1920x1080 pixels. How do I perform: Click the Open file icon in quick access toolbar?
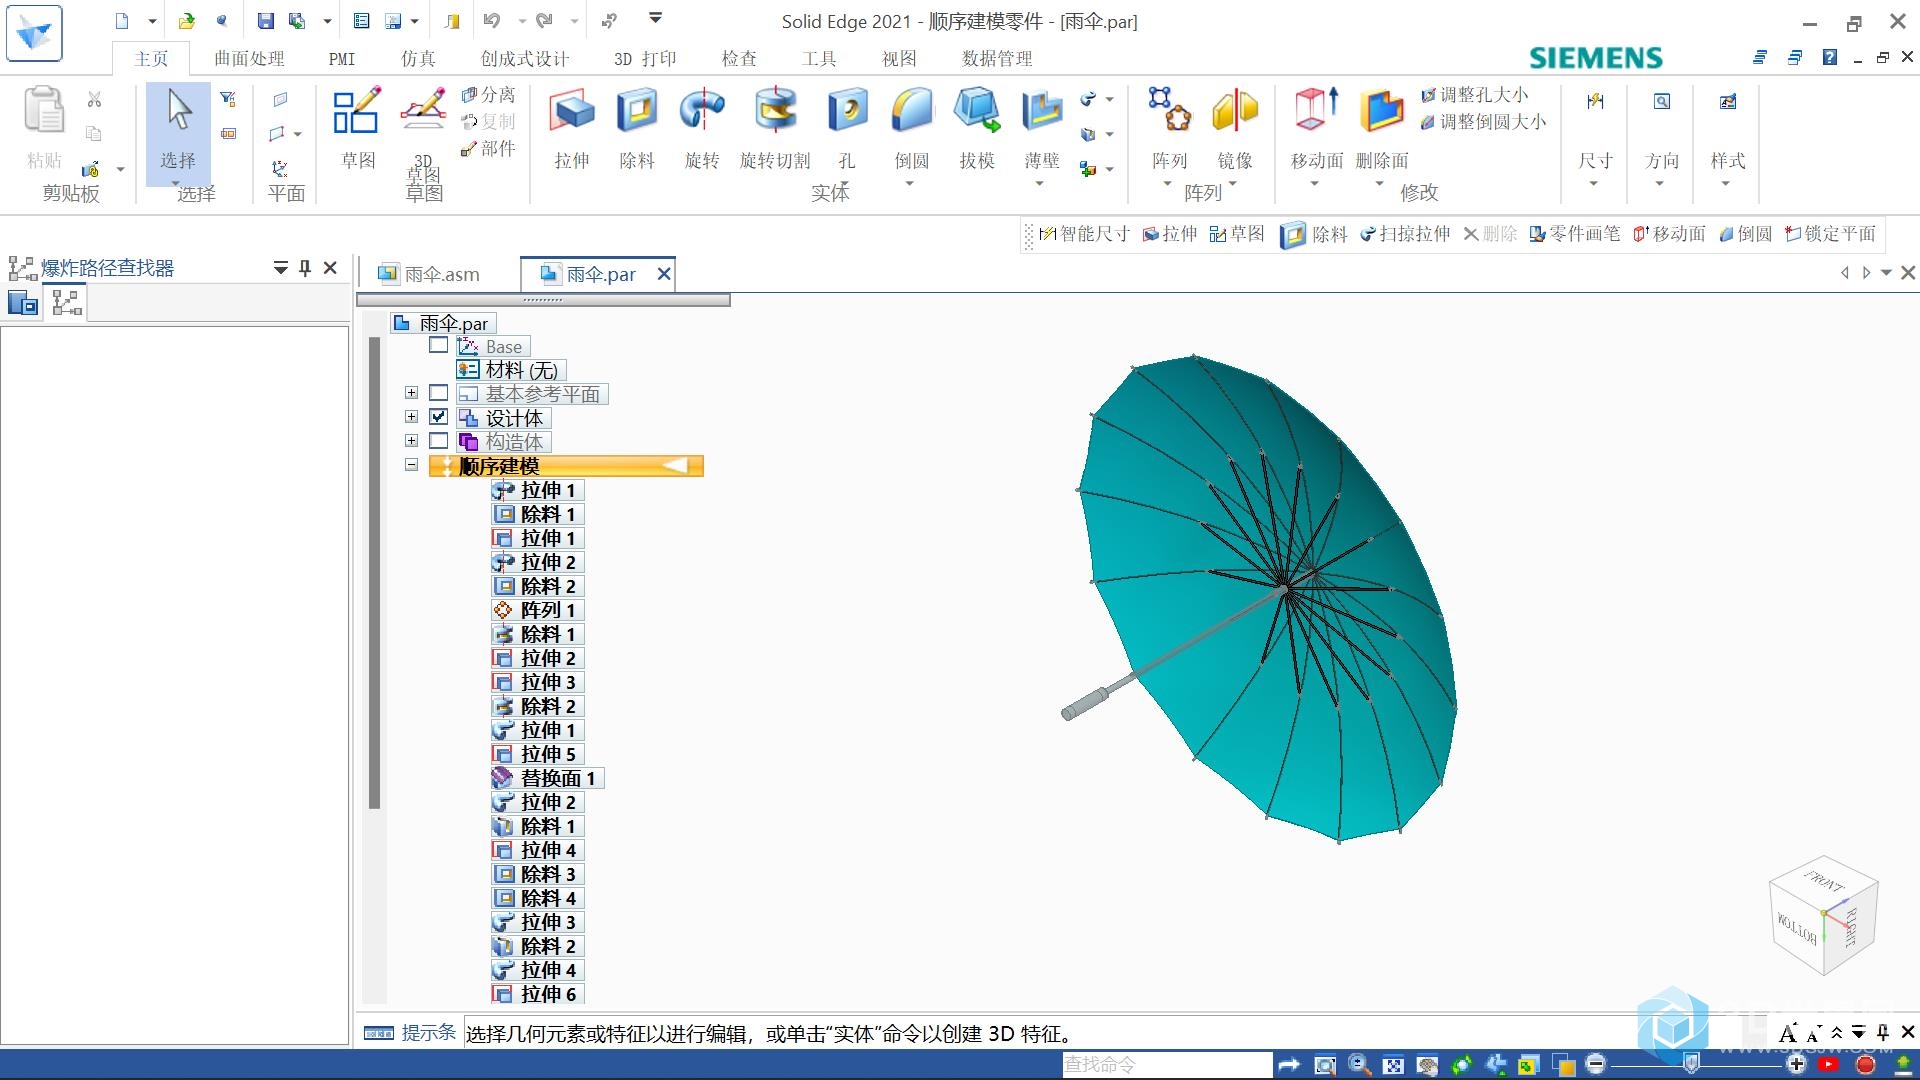tap(186, 21)
